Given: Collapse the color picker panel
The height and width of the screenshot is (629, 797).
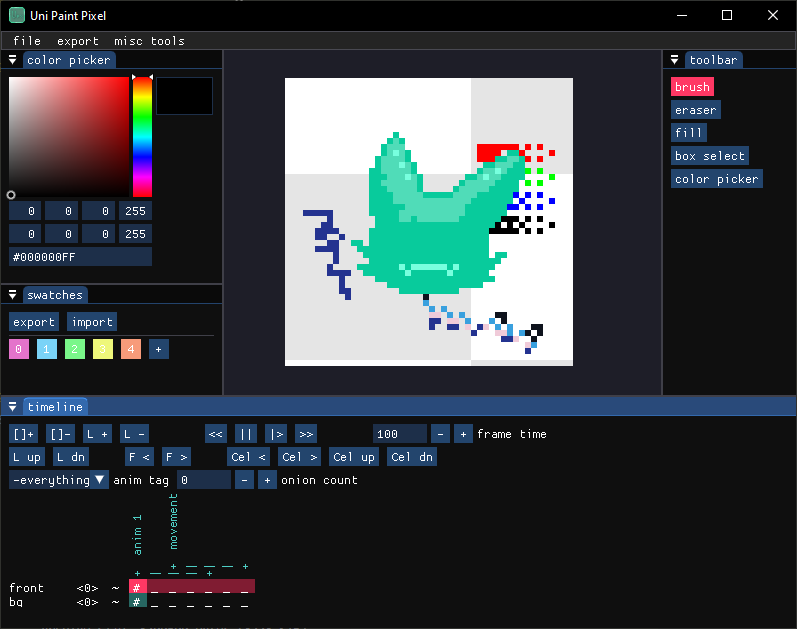Looking at the screenshot, I should (x=13, y=60).
